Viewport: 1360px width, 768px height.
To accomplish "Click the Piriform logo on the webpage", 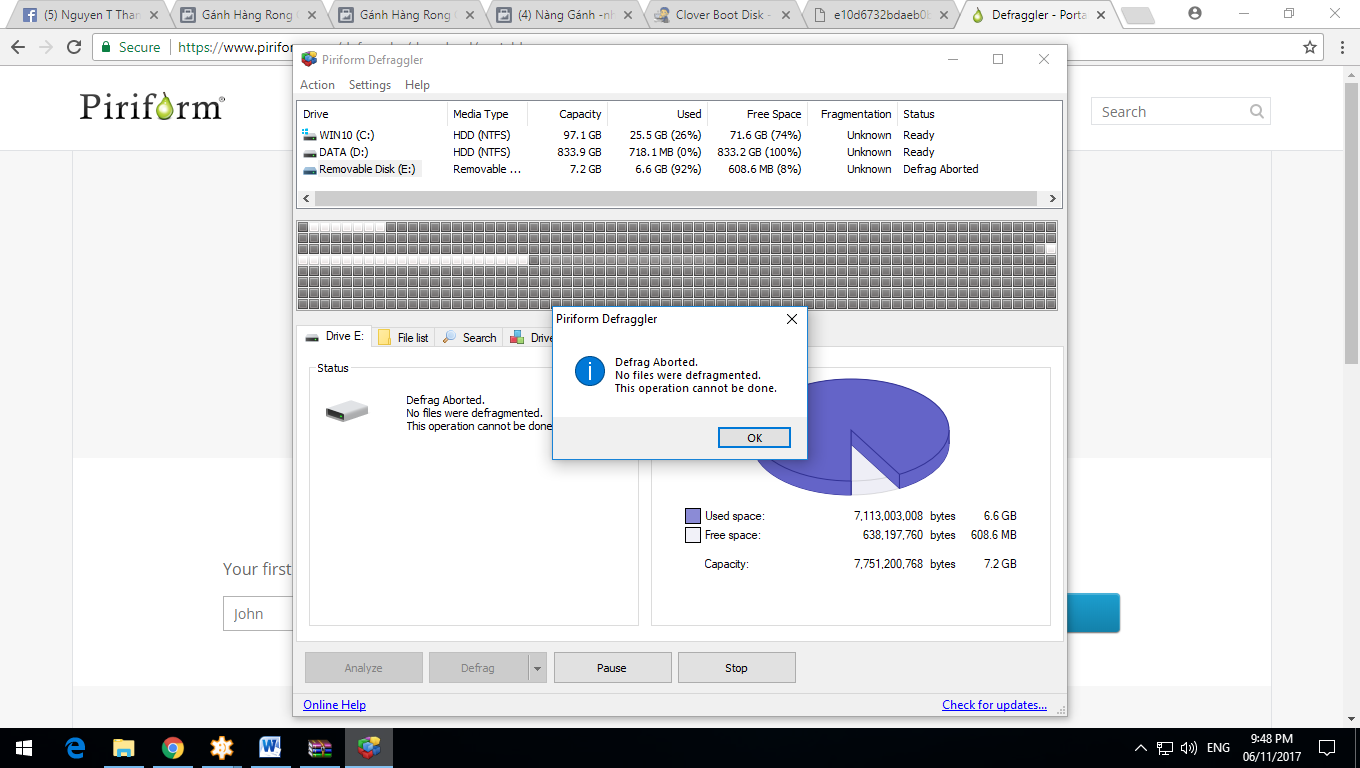I will coord(152,107).
